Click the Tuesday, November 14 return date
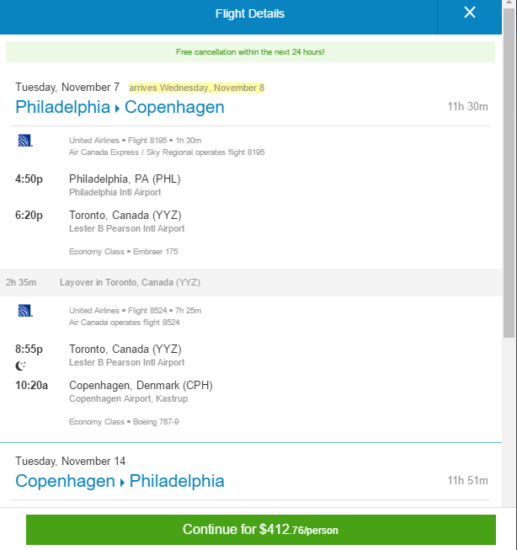 [x=70, y=461]
